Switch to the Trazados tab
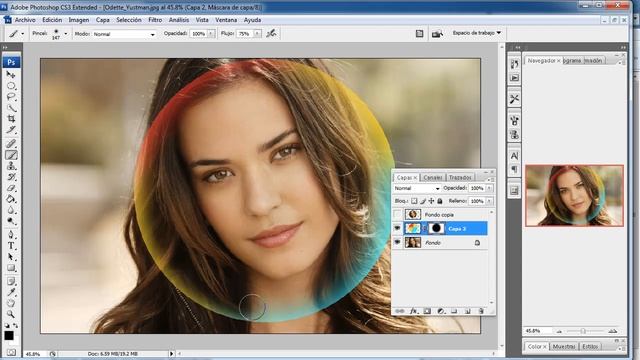Viewport: 640px width, 360px height. tap(460, 177)
